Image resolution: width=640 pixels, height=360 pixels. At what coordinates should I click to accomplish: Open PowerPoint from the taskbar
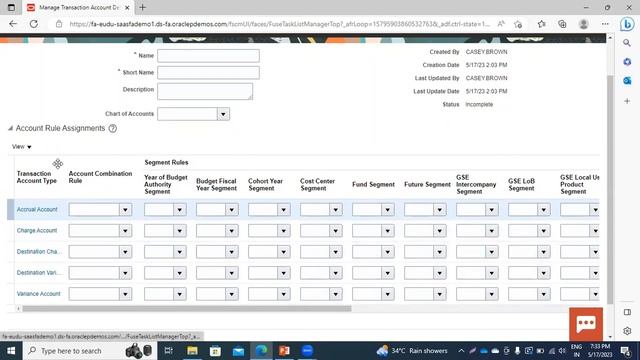[x=284, y=351]
